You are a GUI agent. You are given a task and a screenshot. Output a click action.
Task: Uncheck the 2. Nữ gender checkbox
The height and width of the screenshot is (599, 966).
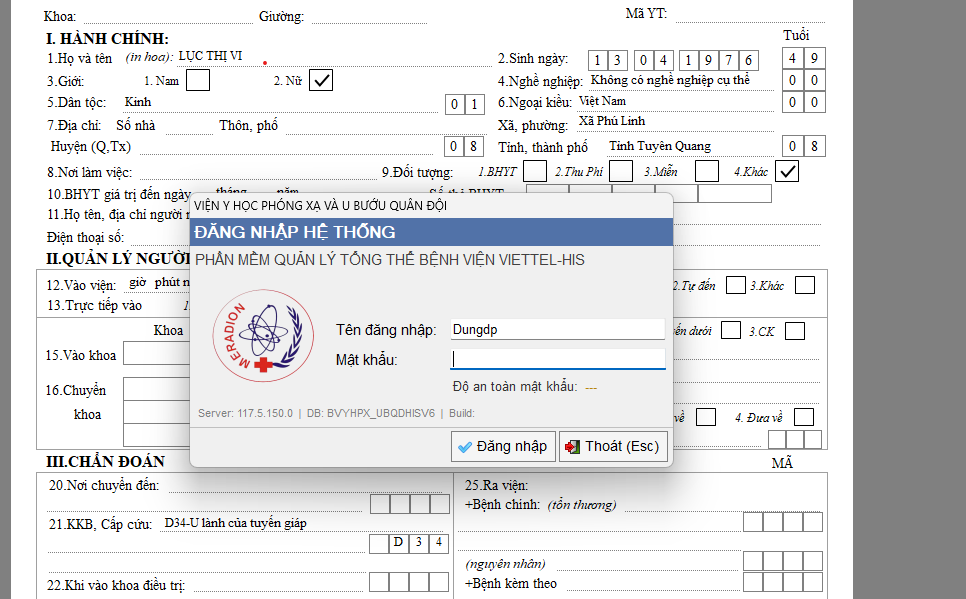click(321, 81)
